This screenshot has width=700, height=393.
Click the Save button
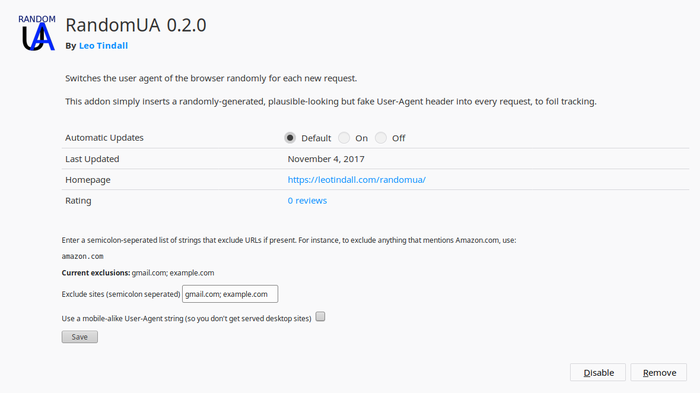79,337
